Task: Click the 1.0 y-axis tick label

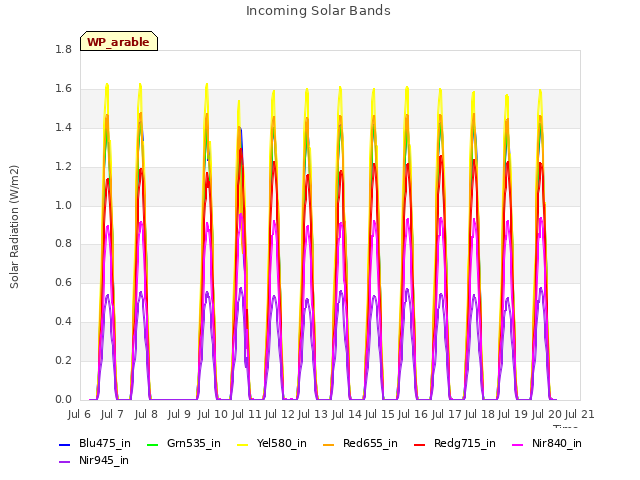Action: [x=63, y=205]
